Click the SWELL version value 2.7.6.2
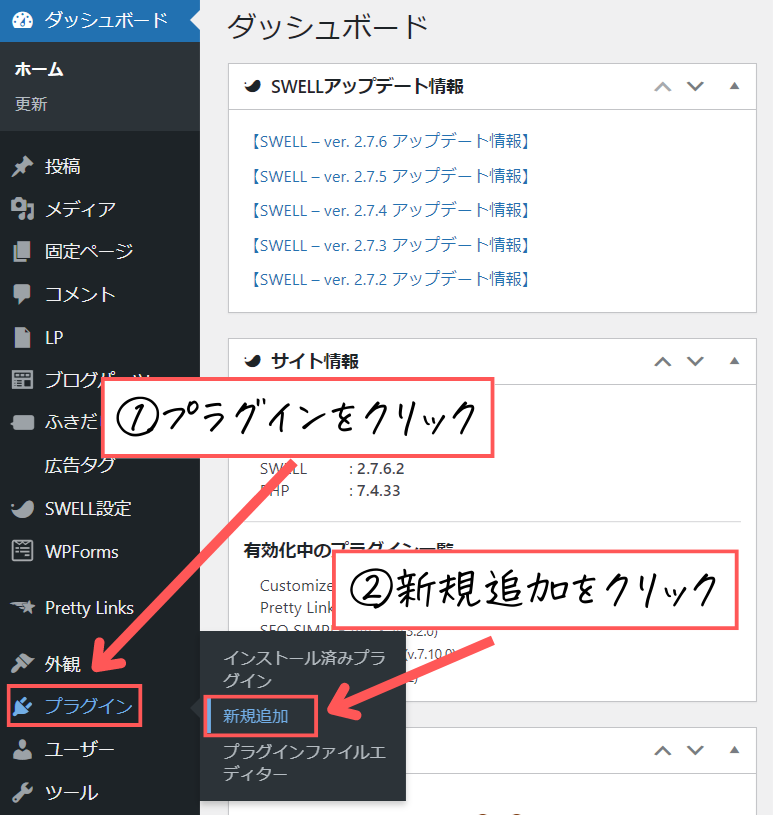This screenshot has width=773, height=815. (x=381, y=469)
